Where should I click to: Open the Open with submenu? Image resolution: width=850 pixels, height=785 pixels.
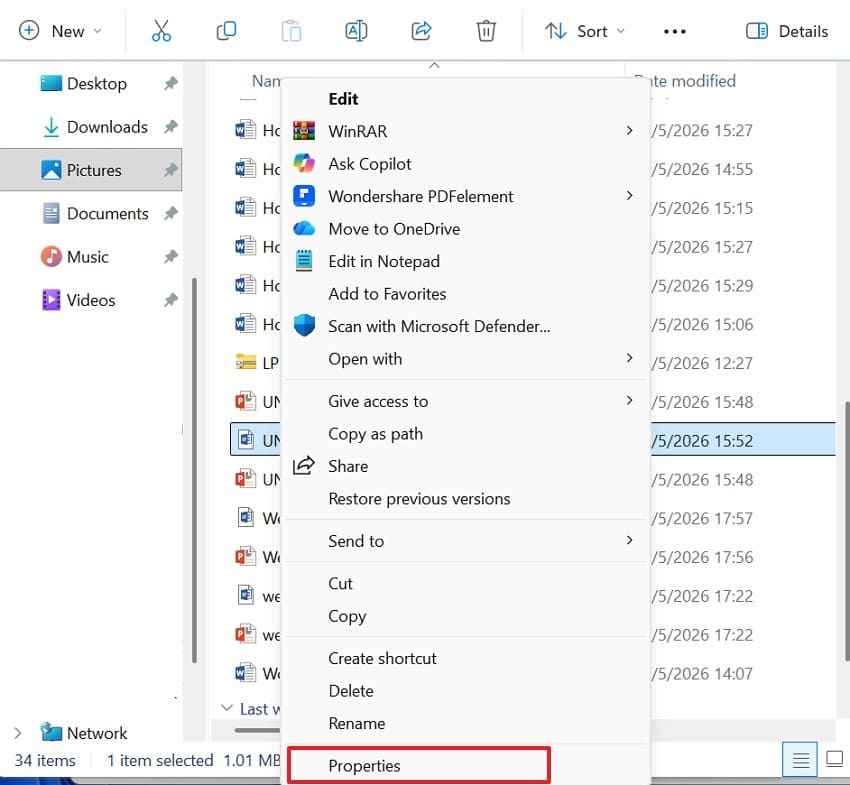coord(466,359)
